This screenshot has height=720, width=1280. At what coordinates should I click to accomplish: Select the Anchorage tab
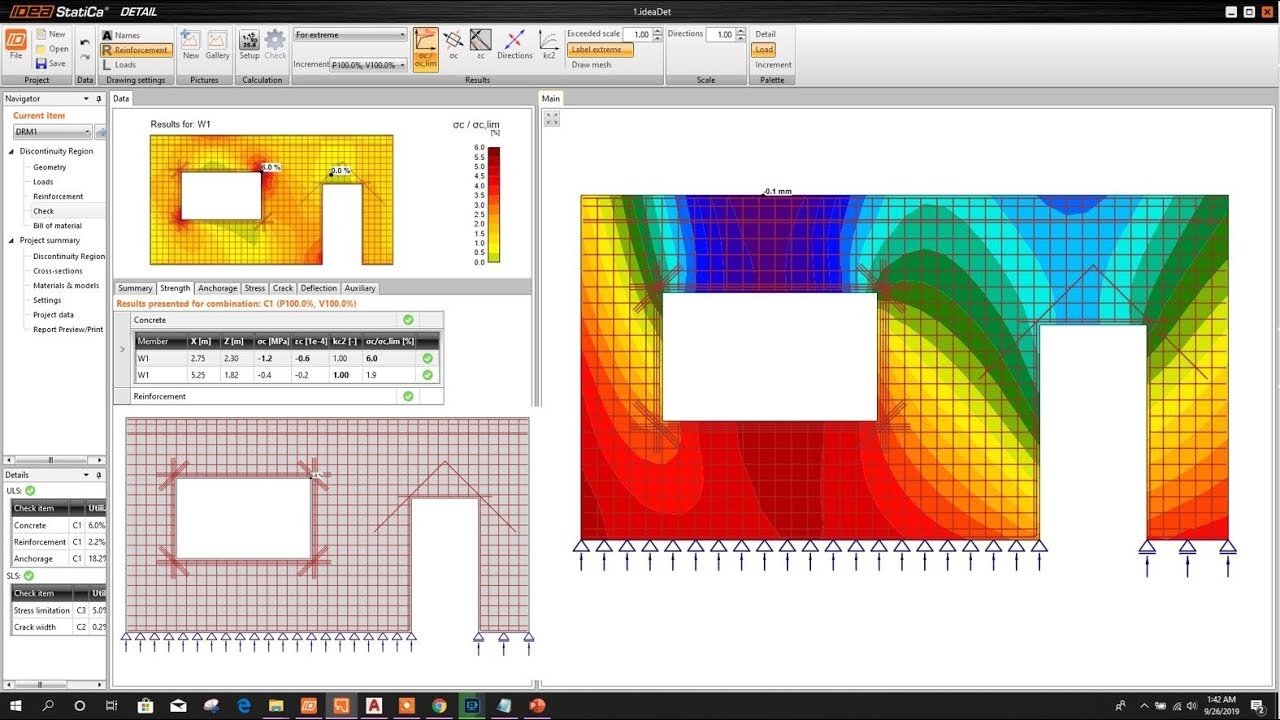click(x=217, y=288)
